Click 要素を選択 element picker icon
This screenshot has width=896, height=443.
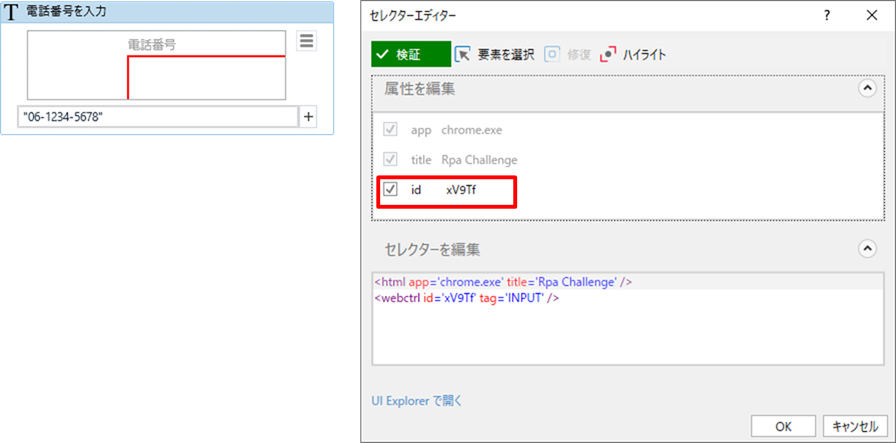(x=462, y=55)
